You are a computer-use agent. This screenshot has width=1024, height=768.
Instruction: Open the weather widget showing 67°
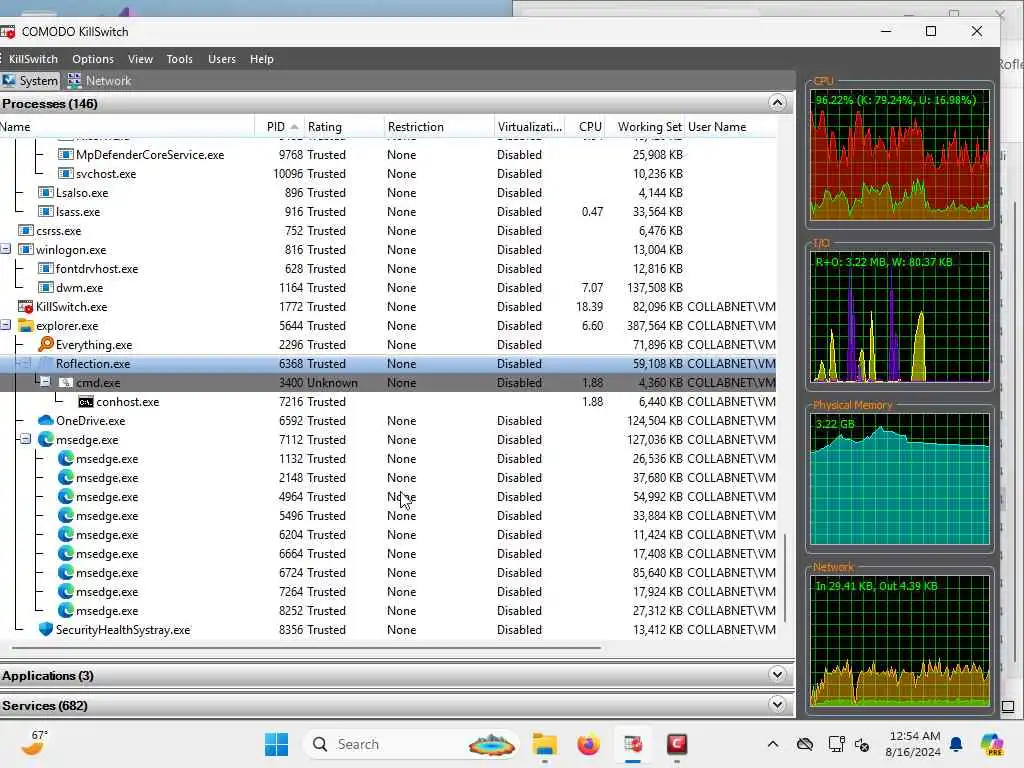(34, 743)
